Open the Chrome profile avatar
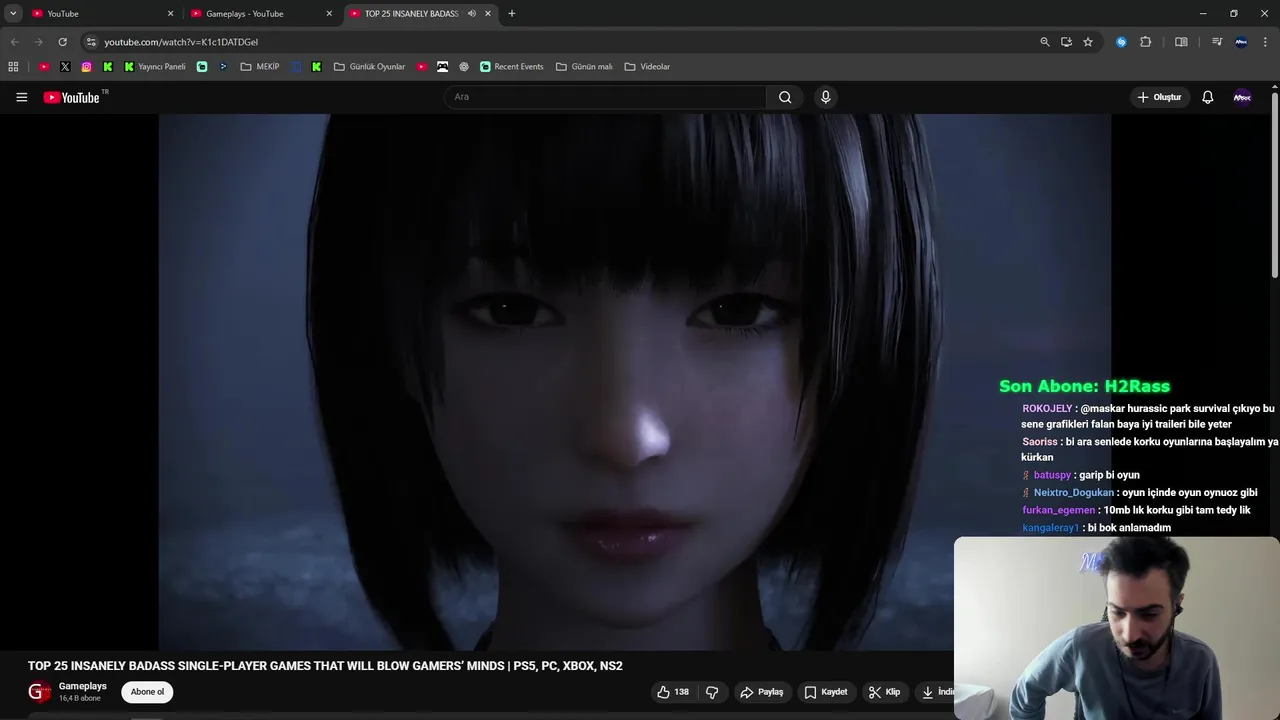The image size is (1280, 720). (1241, 42)
